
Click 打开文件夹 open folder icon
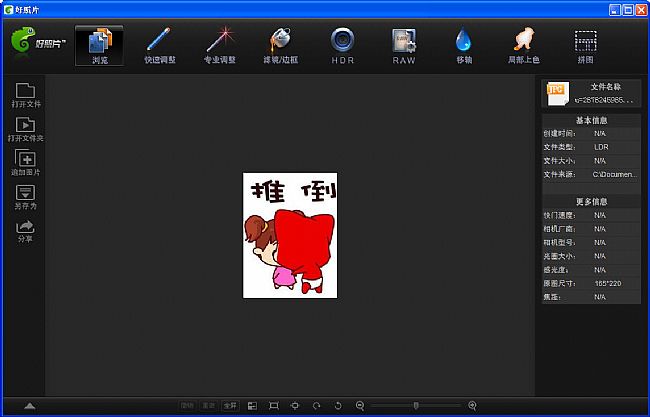tap(27, 129)
